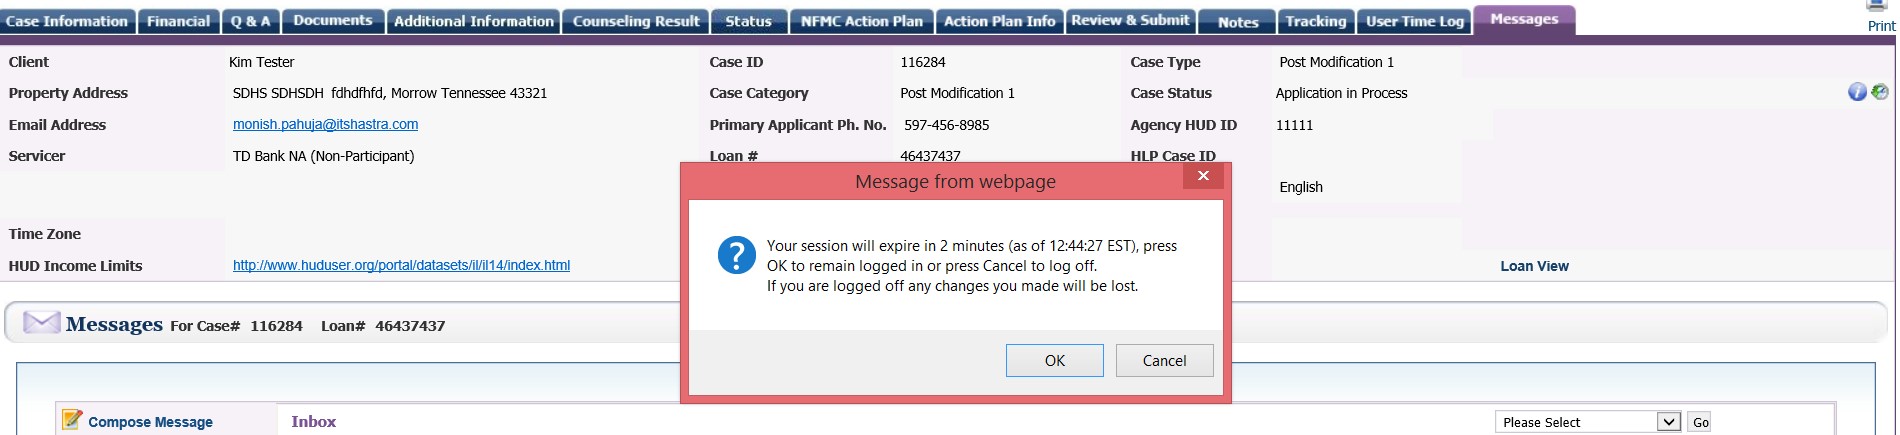Go to the Counseling Result tab
The height and width of the screenshot is (435, 1900).
[636, 21]
